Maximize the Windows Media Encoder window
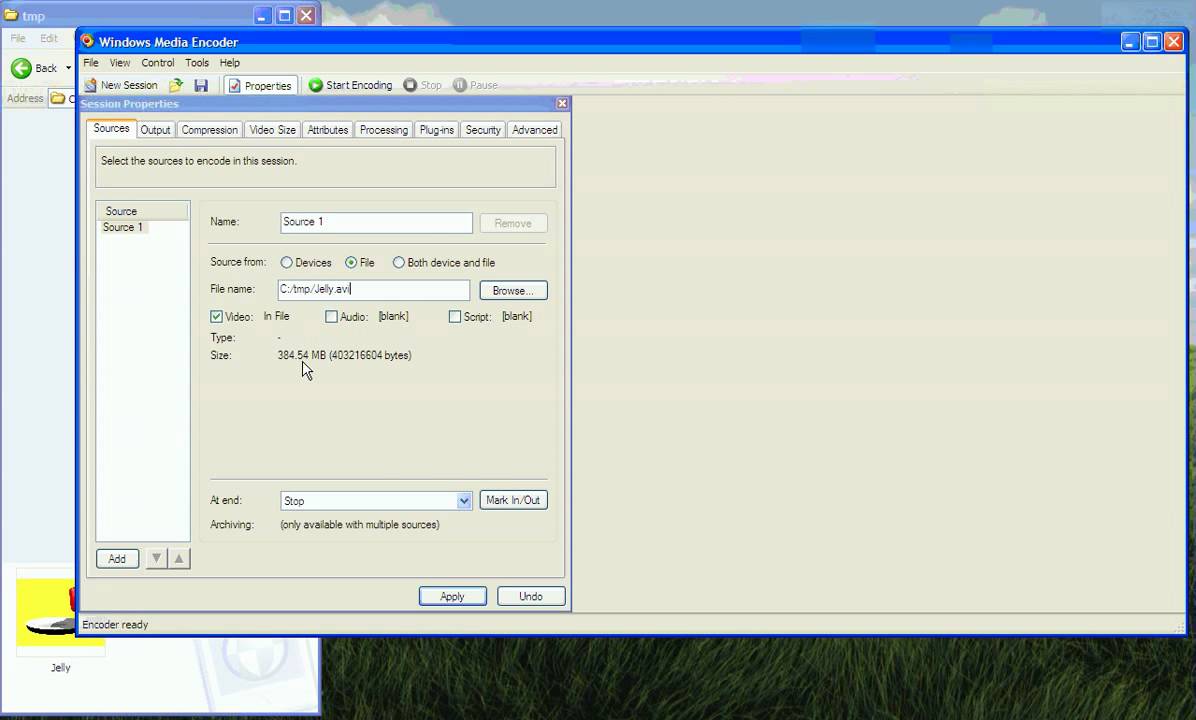1196x720 pixels. point(1152,41)
